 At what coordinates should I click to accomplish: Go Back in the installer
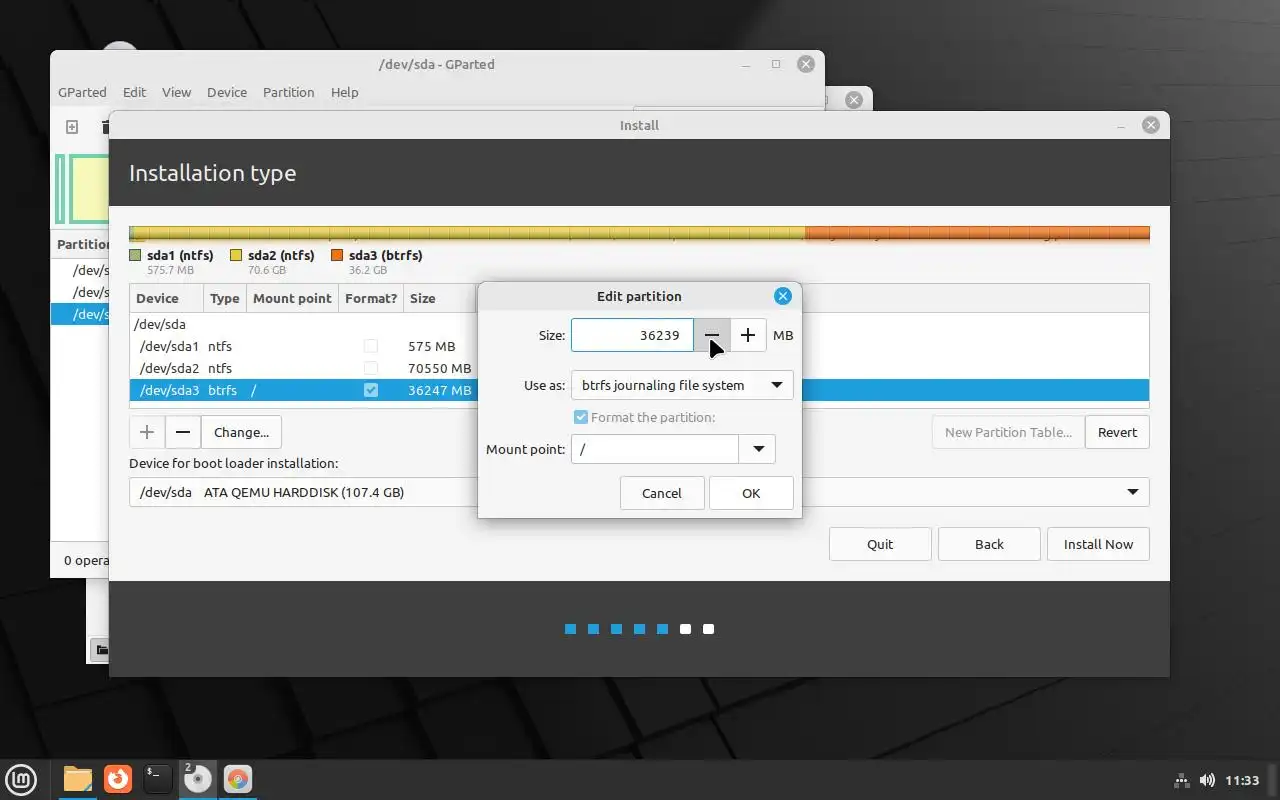(x=989, y=544)
